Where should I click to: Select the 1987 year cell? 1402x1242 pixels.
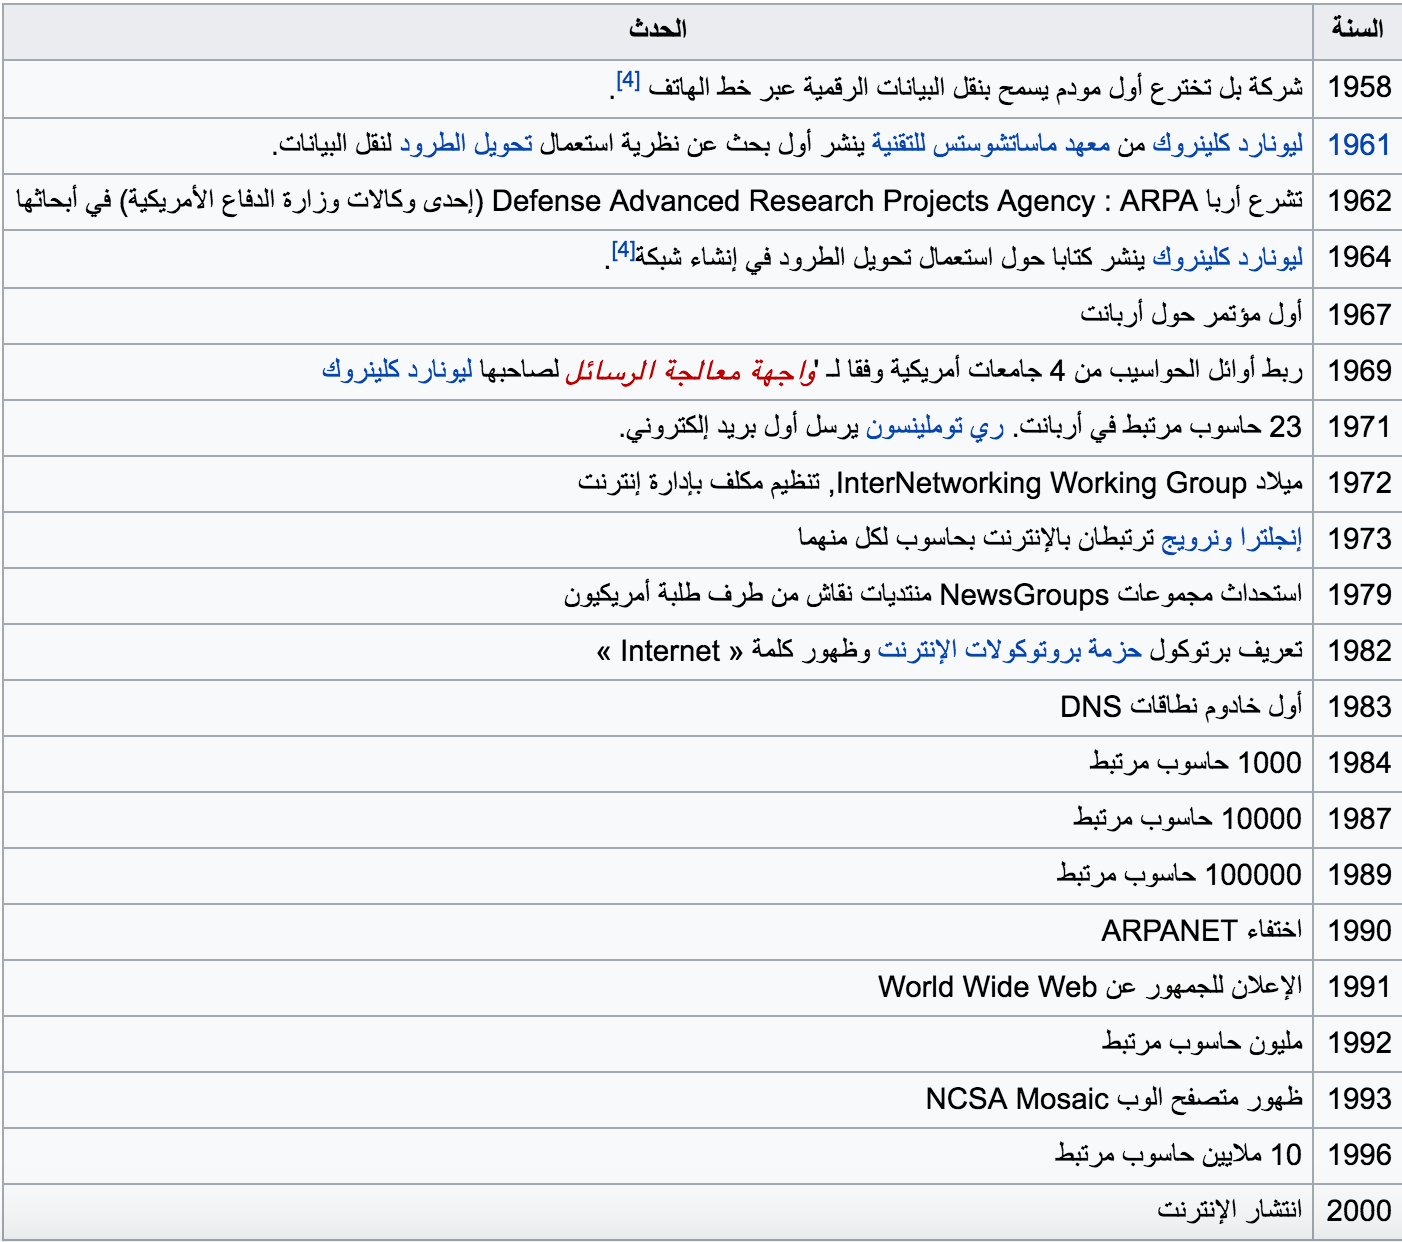[1359, 819]
